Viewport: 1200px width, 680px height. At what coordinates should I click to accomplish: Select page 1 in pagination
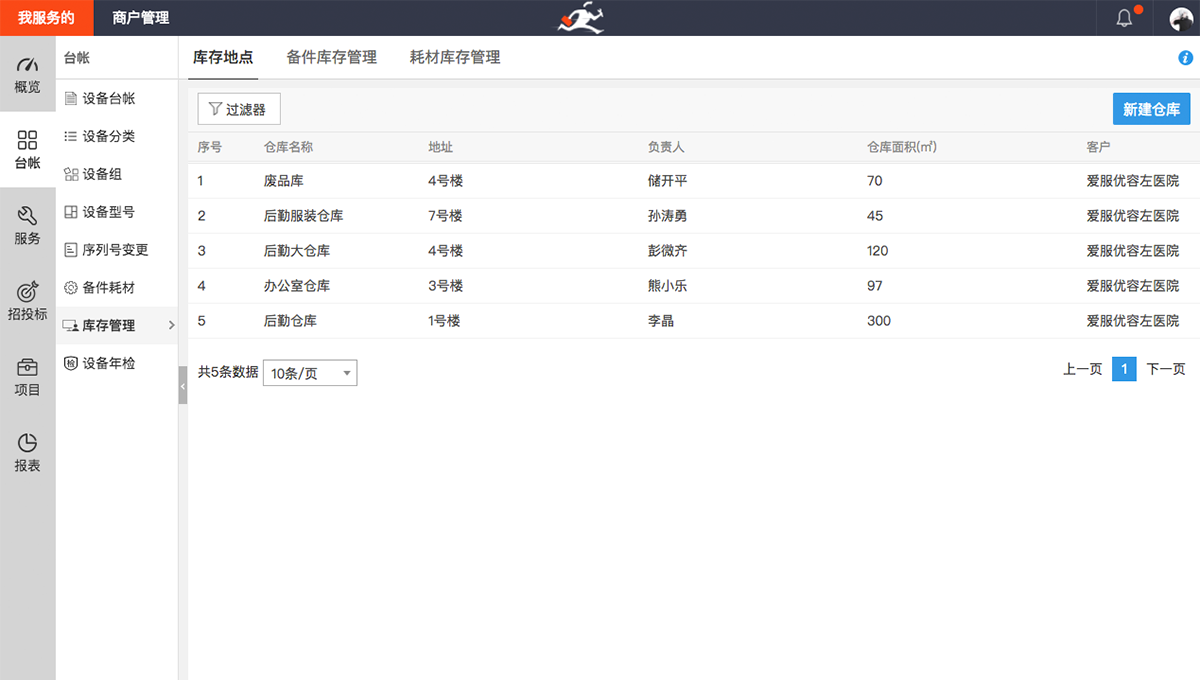(x=1124, y=370)
